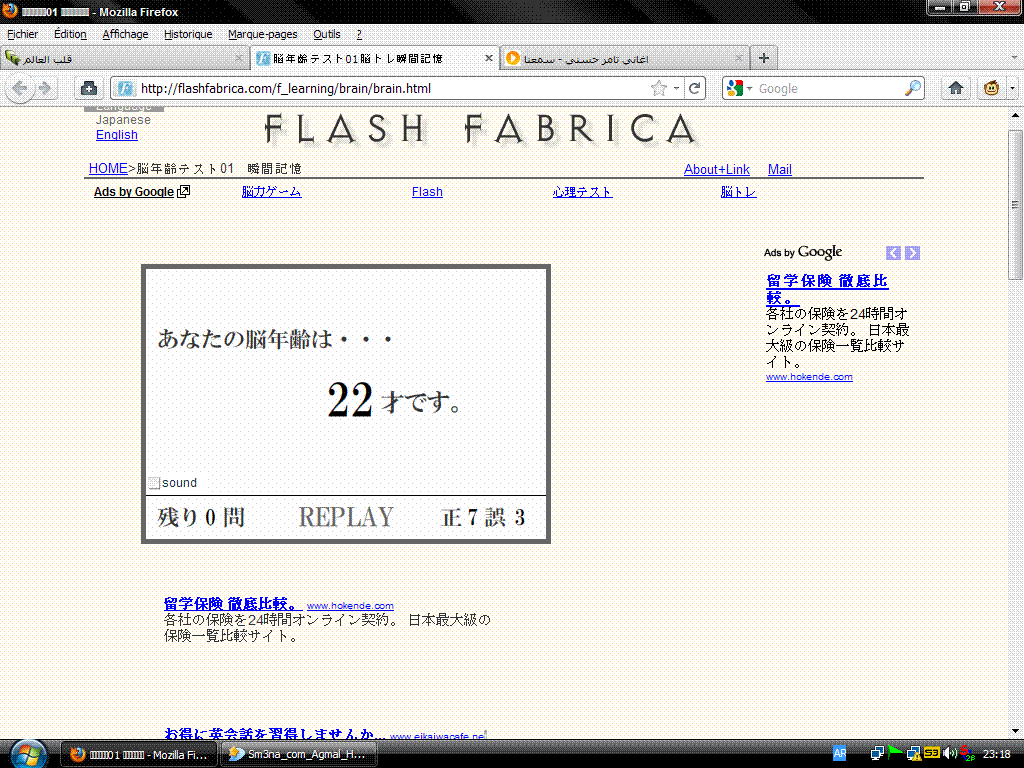1024x768 pixels.
Task: Open the home page via the Home icon
Action: pos(955,88)
